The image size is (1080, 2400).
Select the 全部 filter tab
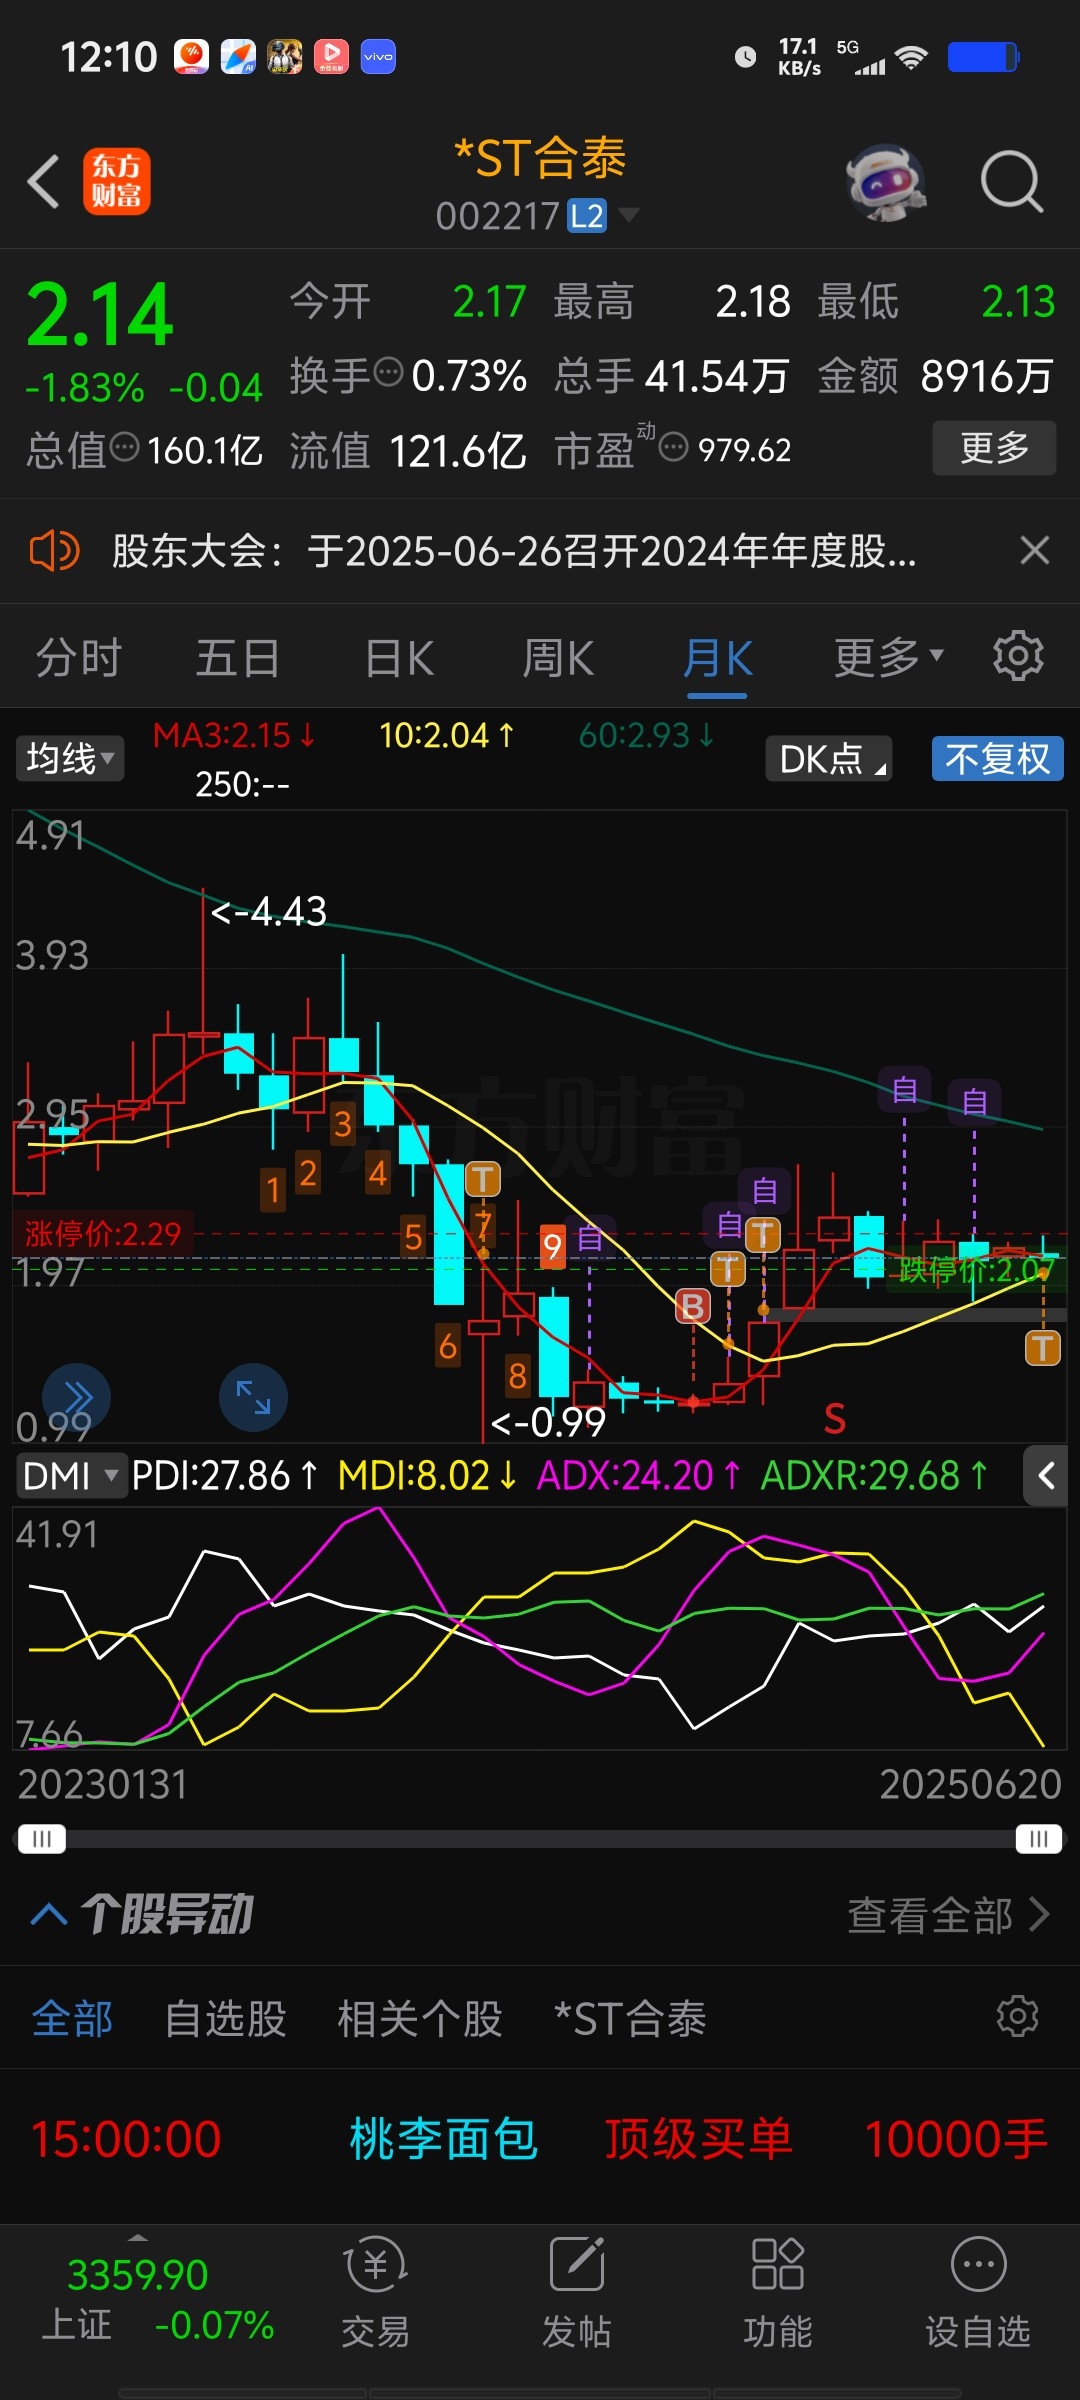coord(72,2018)
